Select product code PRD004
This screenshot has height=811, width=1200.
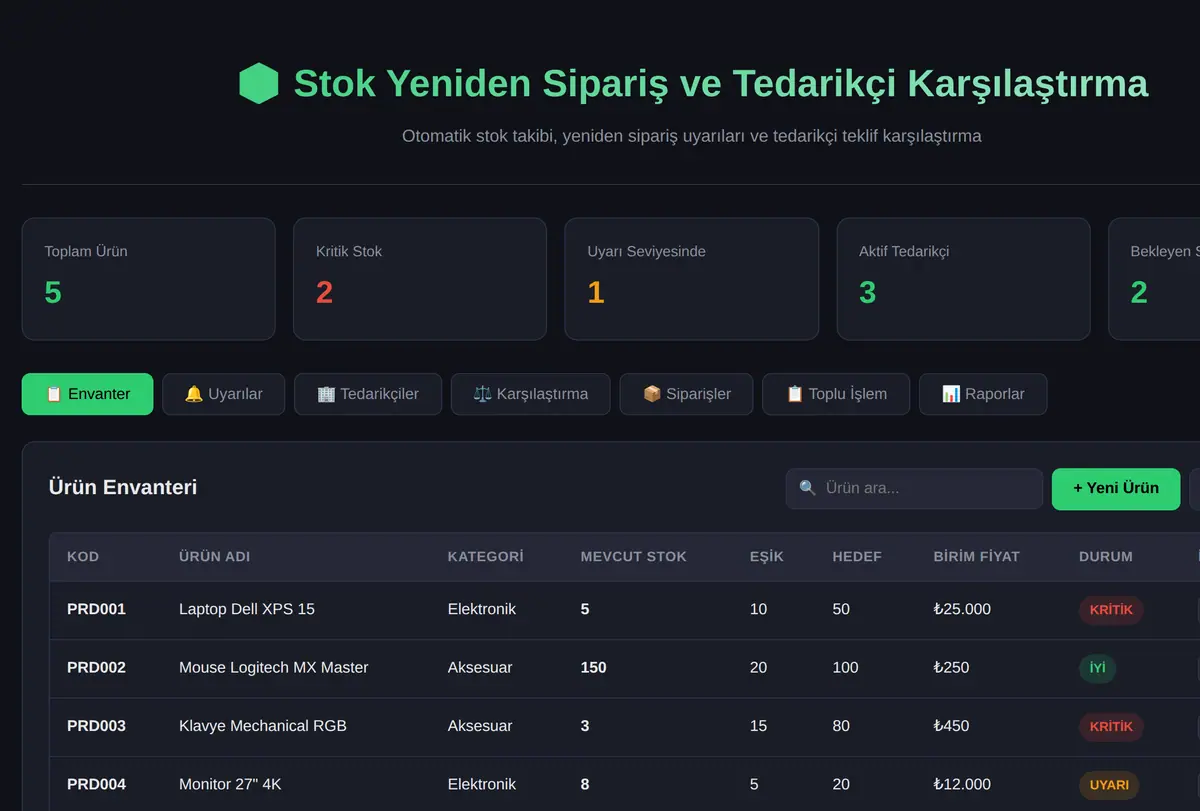click(x=96, y=785)
